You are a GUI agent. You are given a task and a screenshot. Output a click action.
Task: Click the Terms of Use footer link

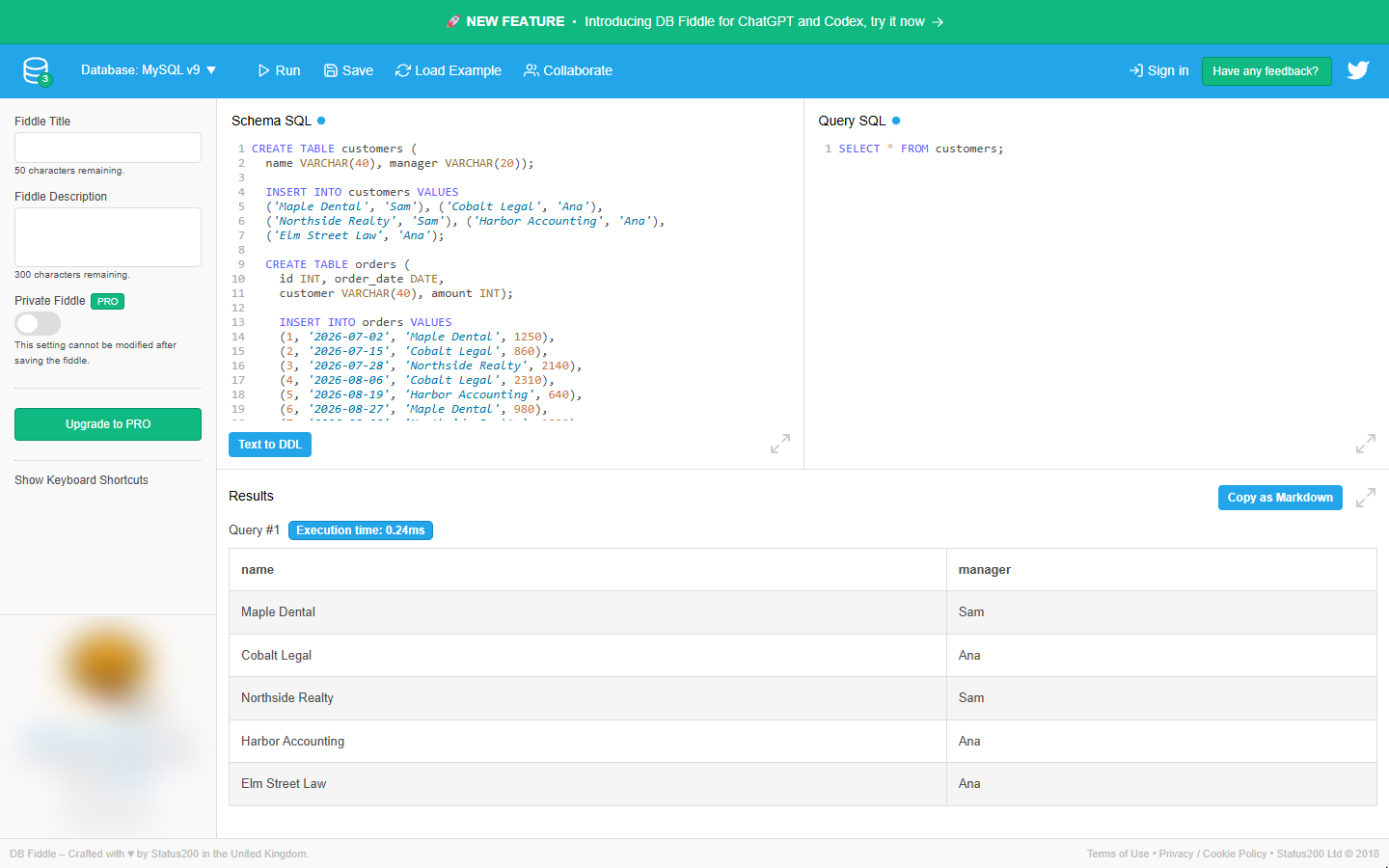coord(1118,854)
